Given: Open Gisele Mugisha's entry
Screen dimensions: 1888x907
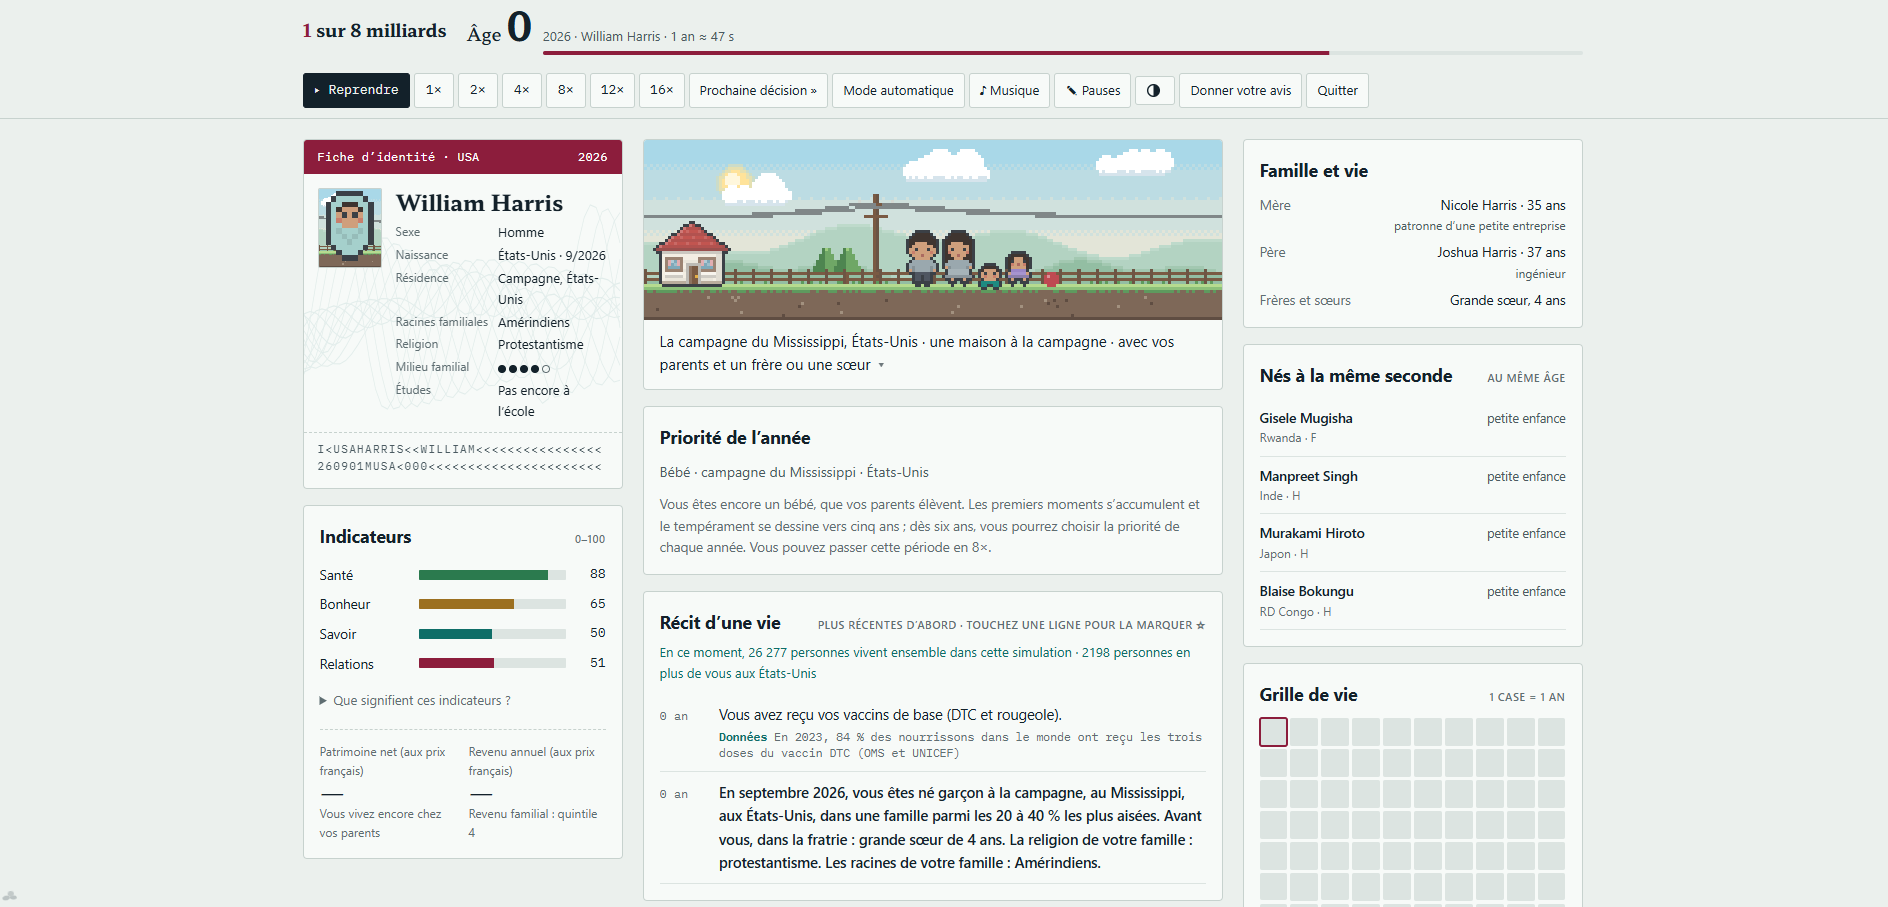Looking at the screenshot, I should tap(1412, 427).
